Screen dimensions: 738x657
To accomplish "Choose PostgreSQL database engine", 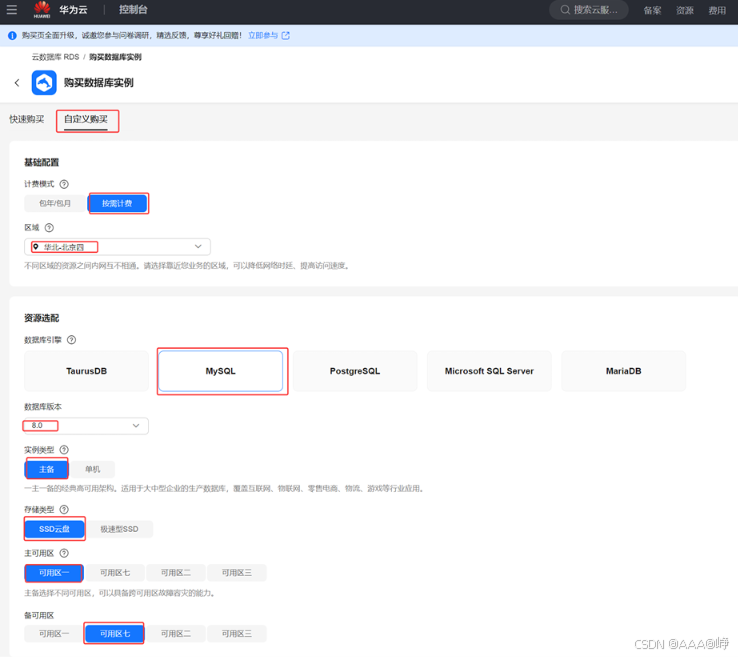I will point(355,371).
